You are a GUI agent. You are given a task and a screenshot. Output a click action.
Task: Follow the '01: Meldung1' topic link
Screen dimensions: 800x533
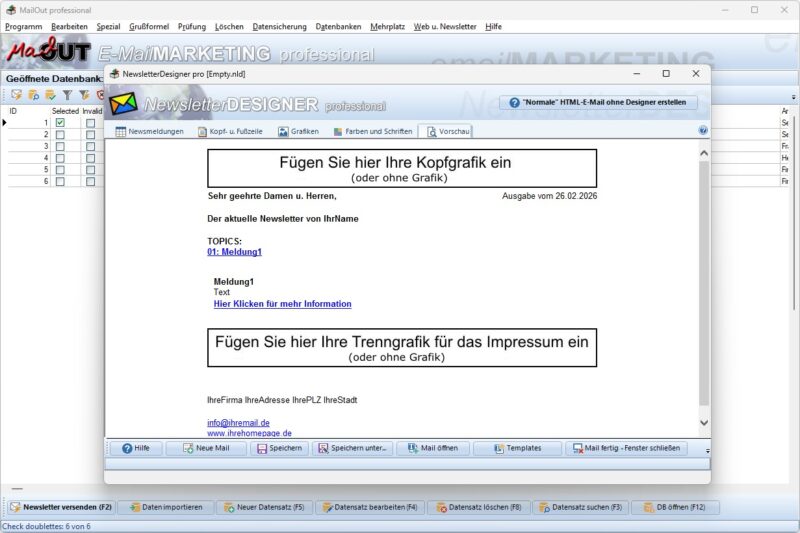coord(234,252)
